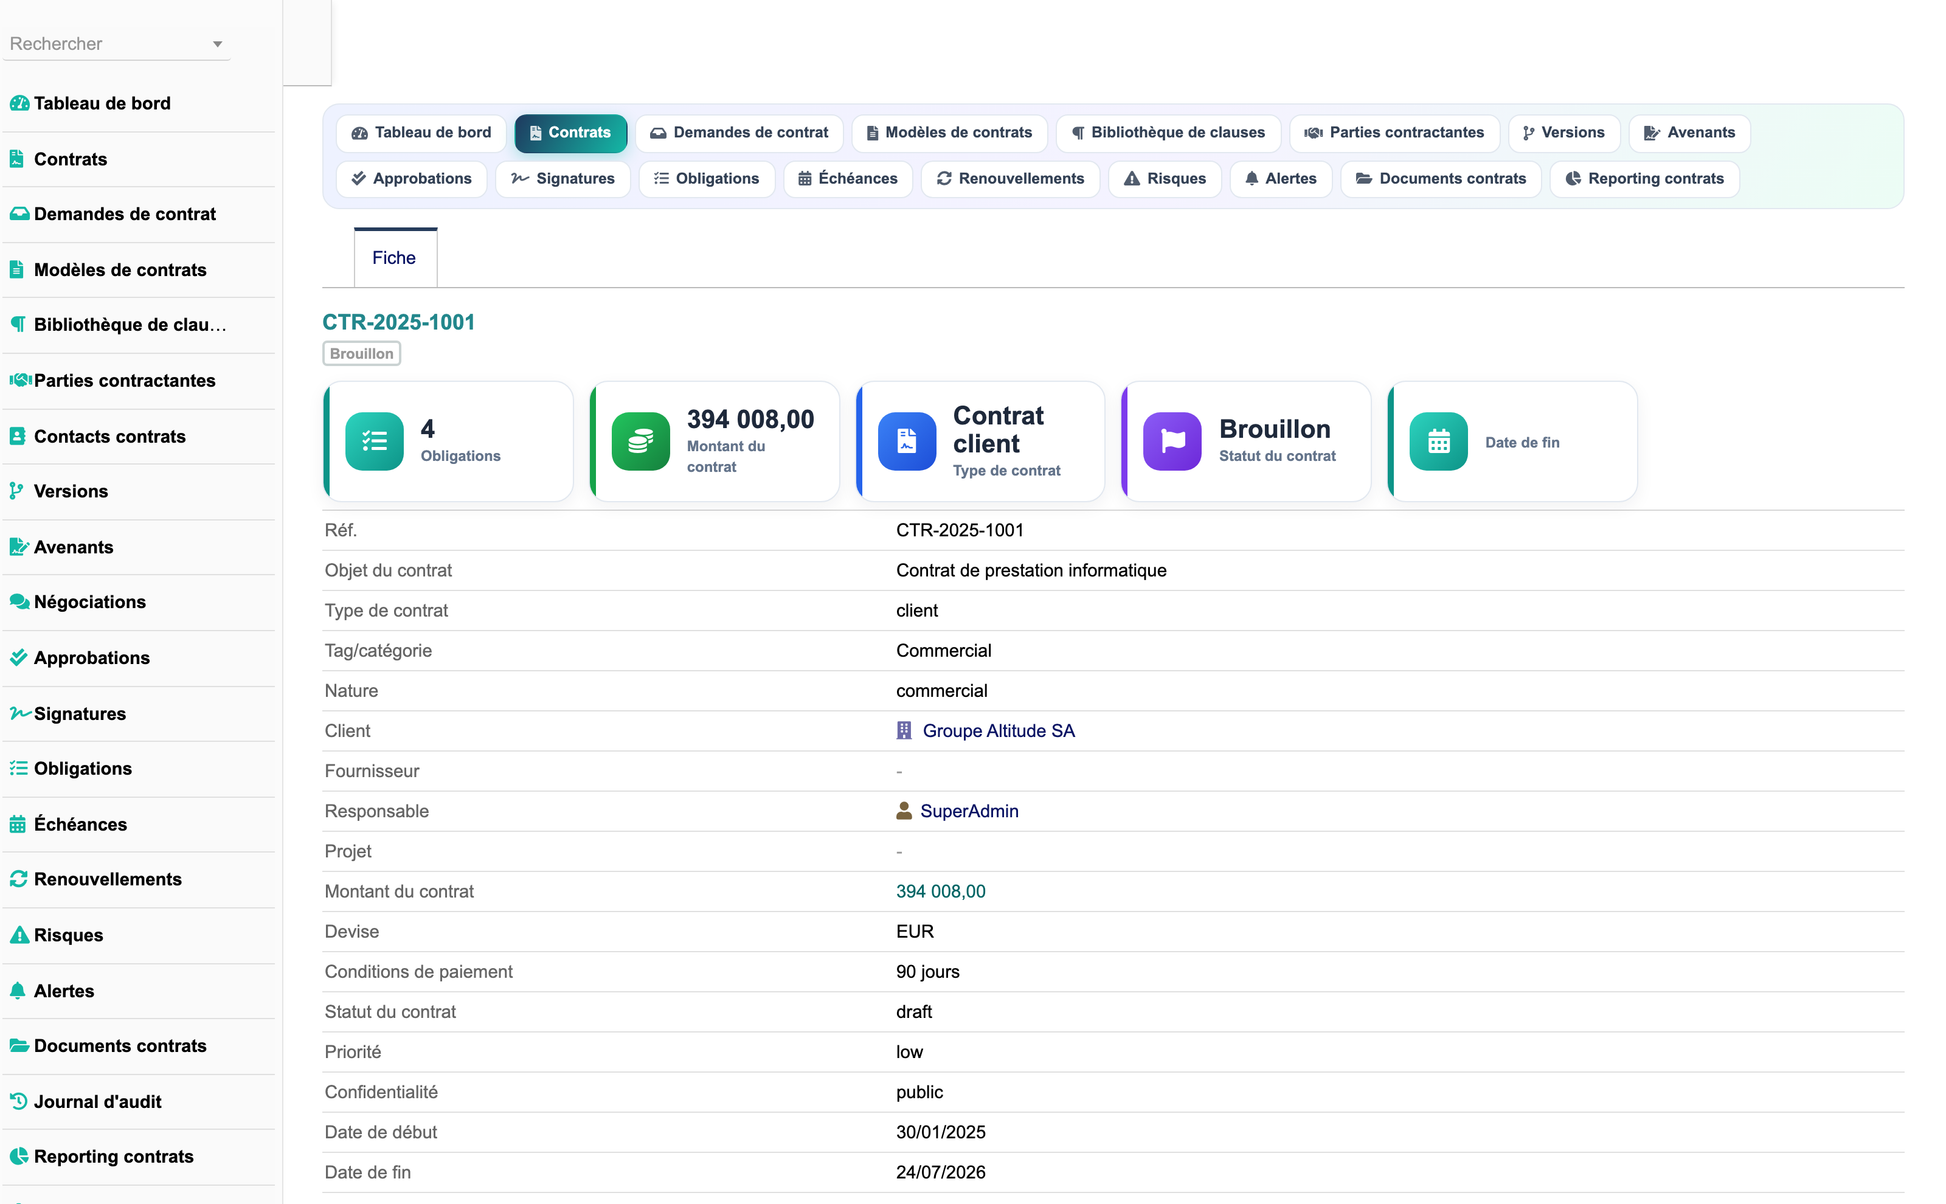Image resolution: width=1946 pixels, height=1204 pixels.
Task: Click the 394 008,00 amount in the table row
Action: point(940,891)
